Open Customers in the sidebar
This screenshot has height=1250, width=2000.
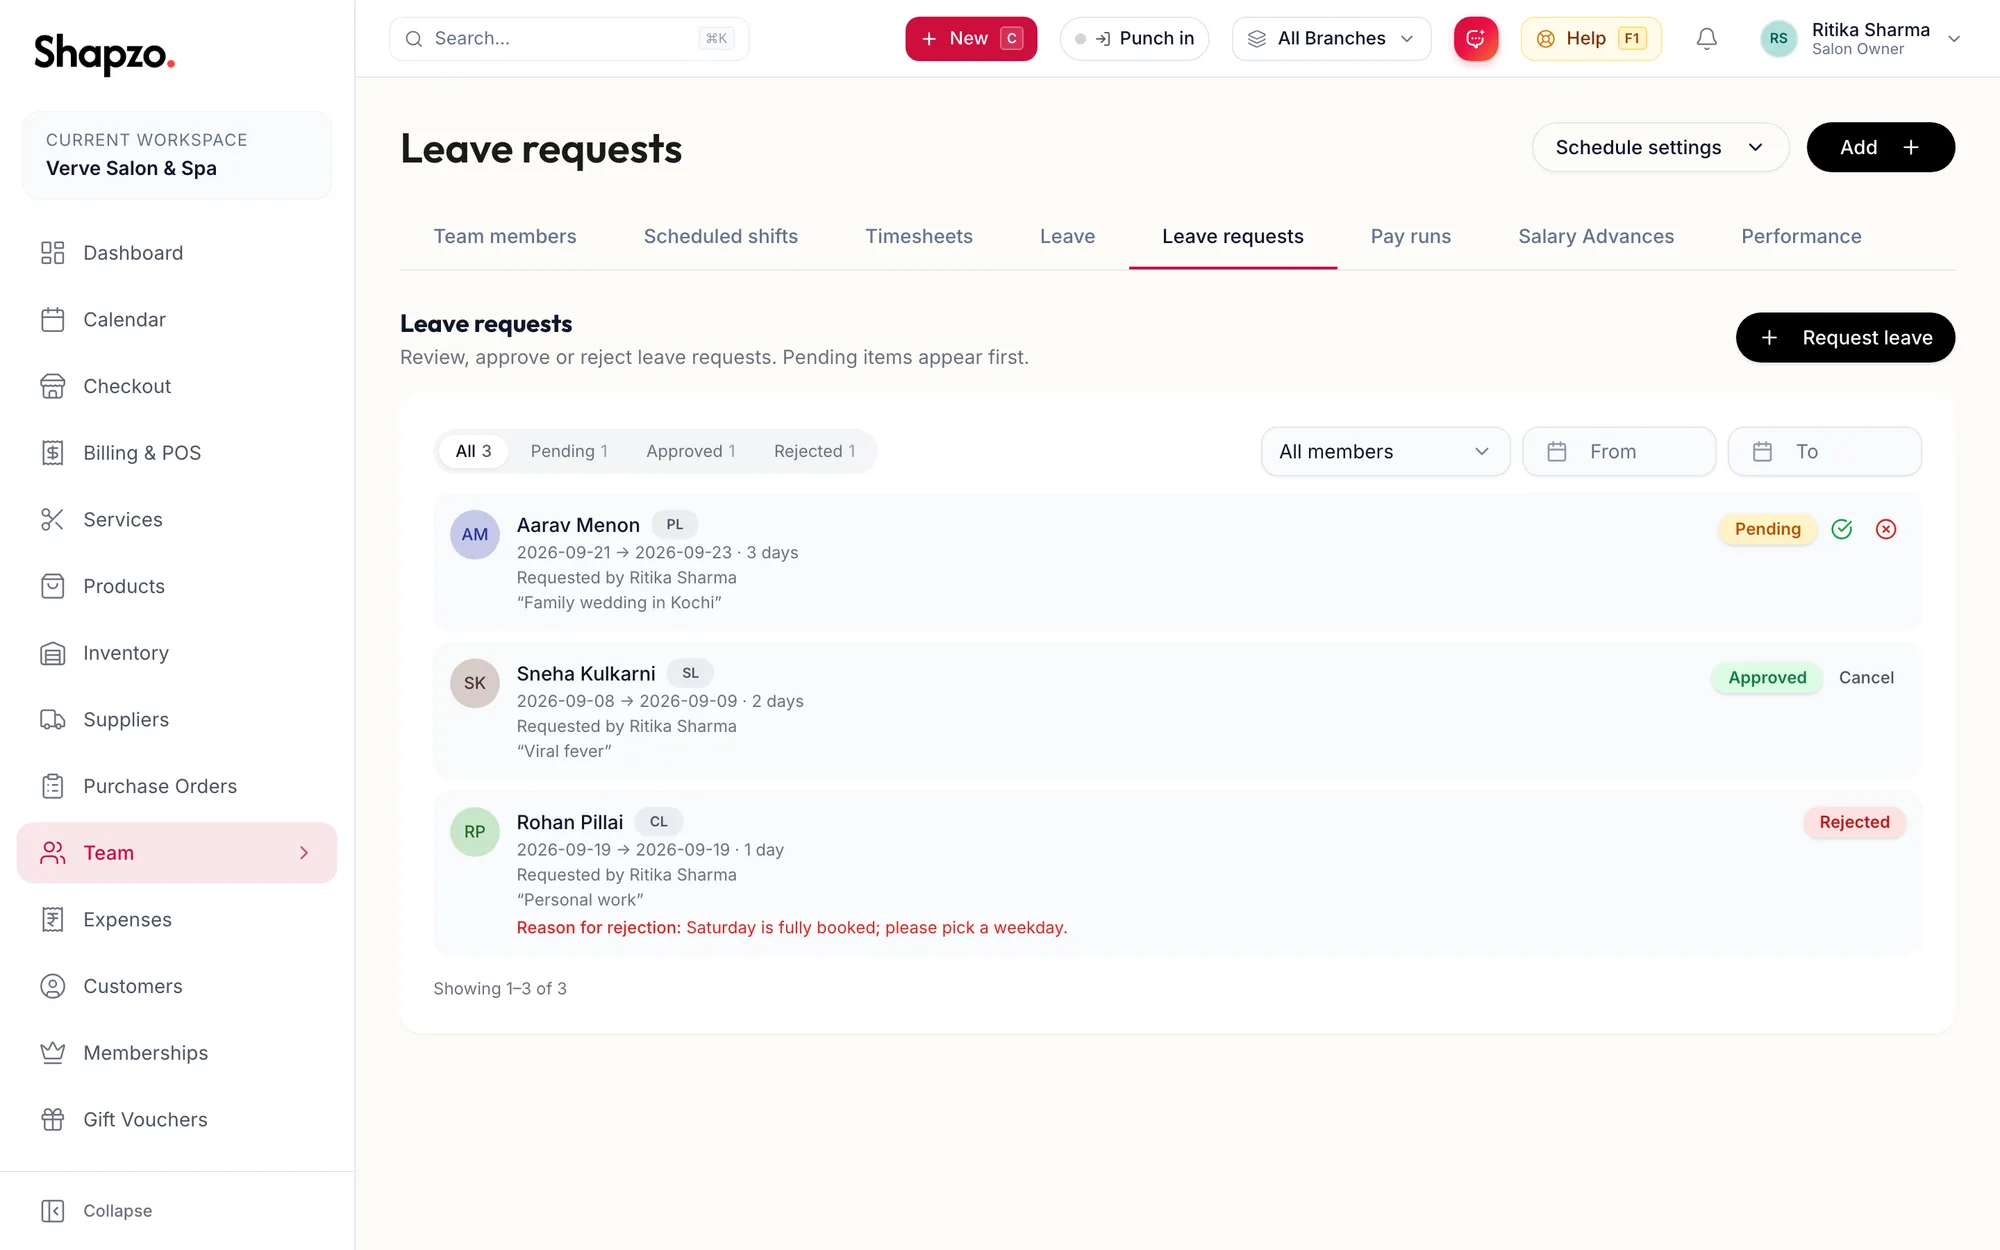pos(177,986)
